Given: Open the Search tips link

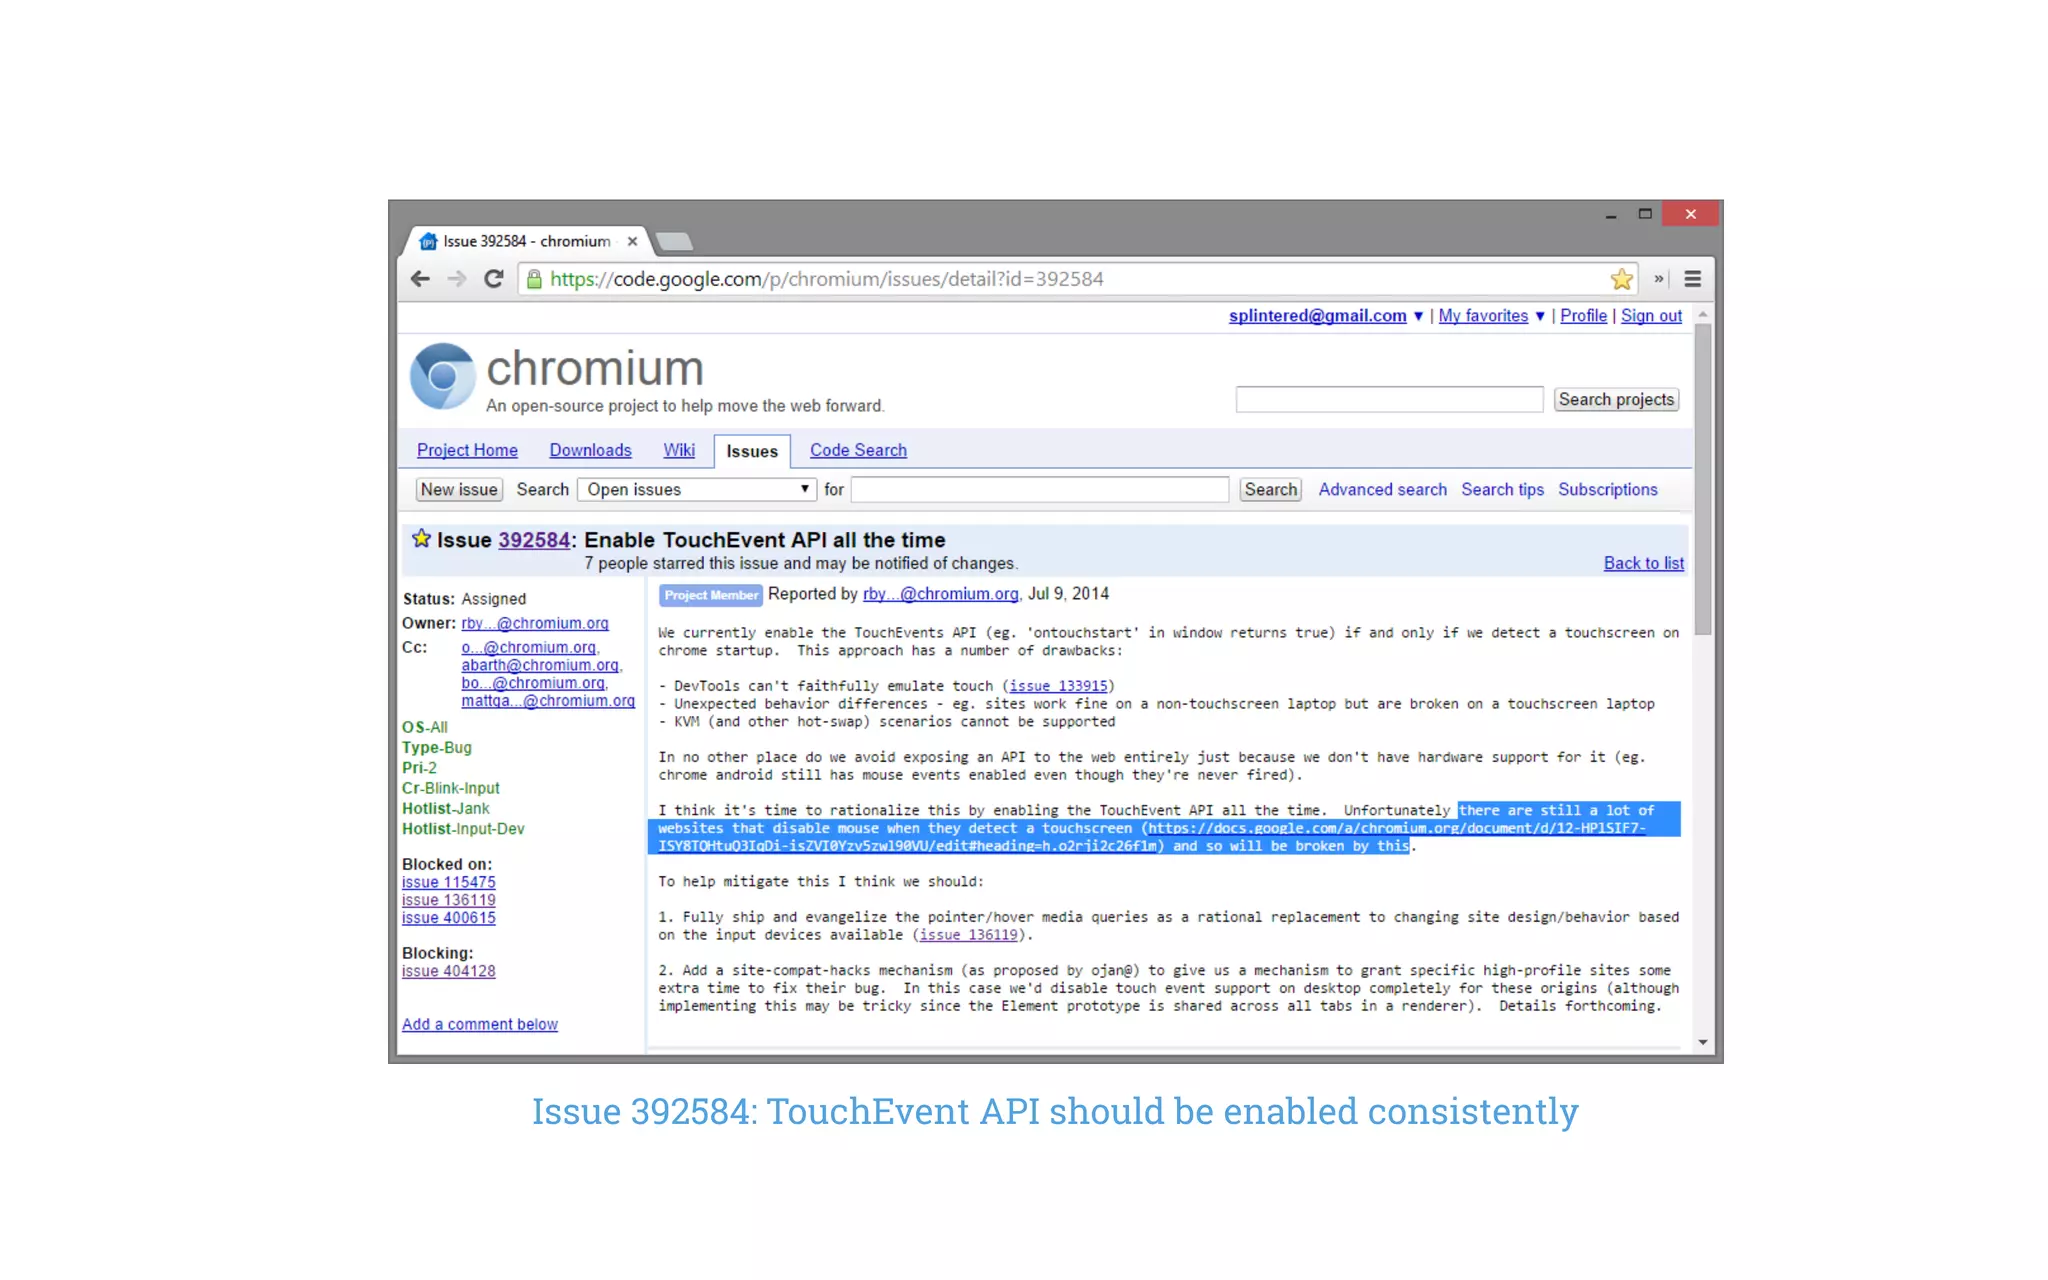Looking at the screenshot, I should (1502, 489).
